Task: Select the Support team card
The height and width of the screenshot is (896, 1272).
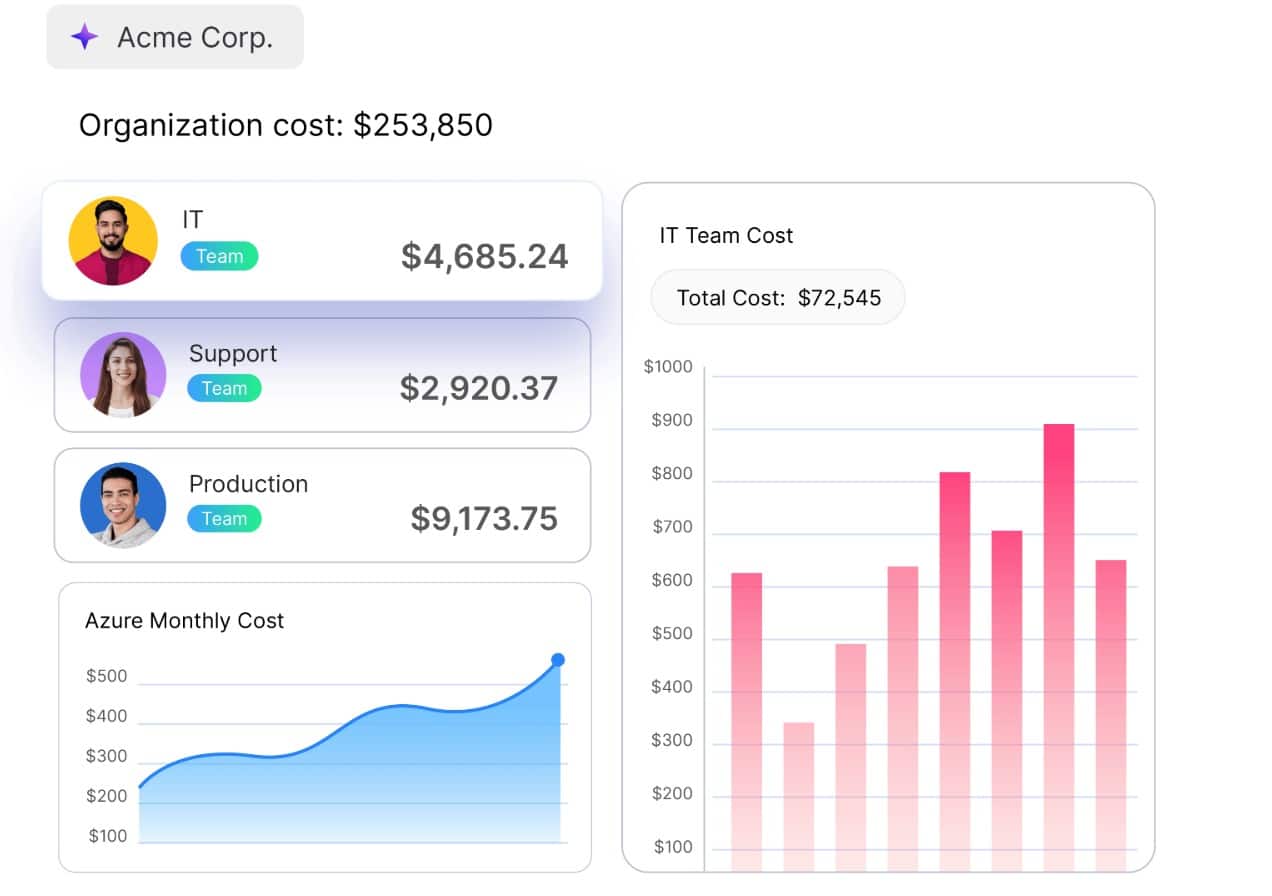Action: (x=322, y=375)
